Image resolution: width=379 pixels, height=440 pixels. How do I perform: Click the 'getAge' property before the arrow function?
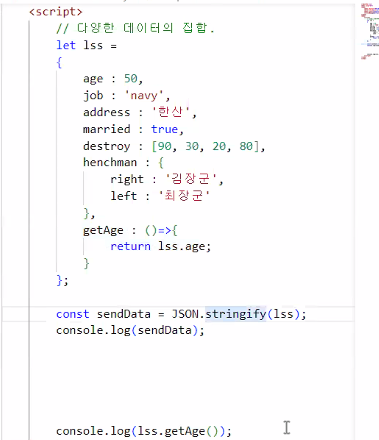(x=103, y=230)
